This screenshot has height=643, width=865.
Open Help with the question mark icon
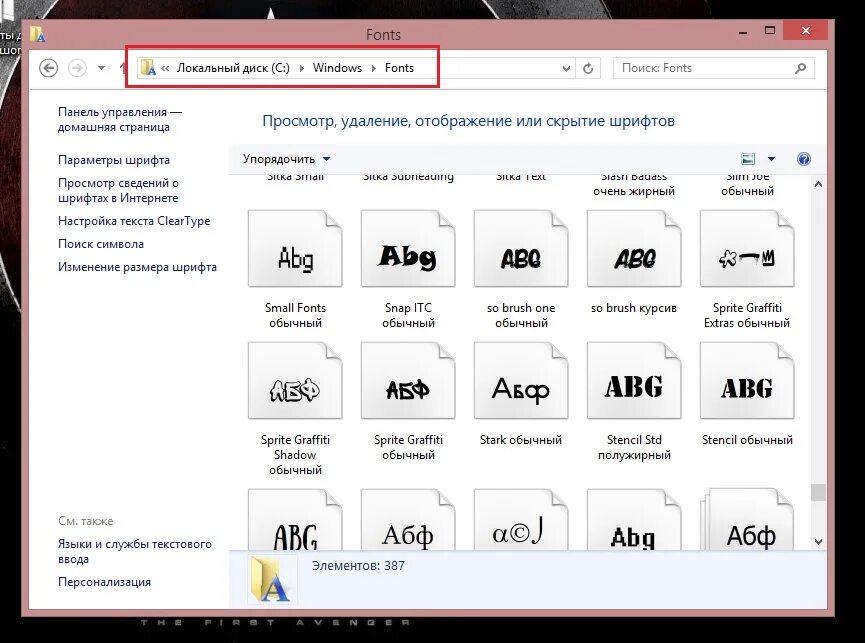[804, 159]
